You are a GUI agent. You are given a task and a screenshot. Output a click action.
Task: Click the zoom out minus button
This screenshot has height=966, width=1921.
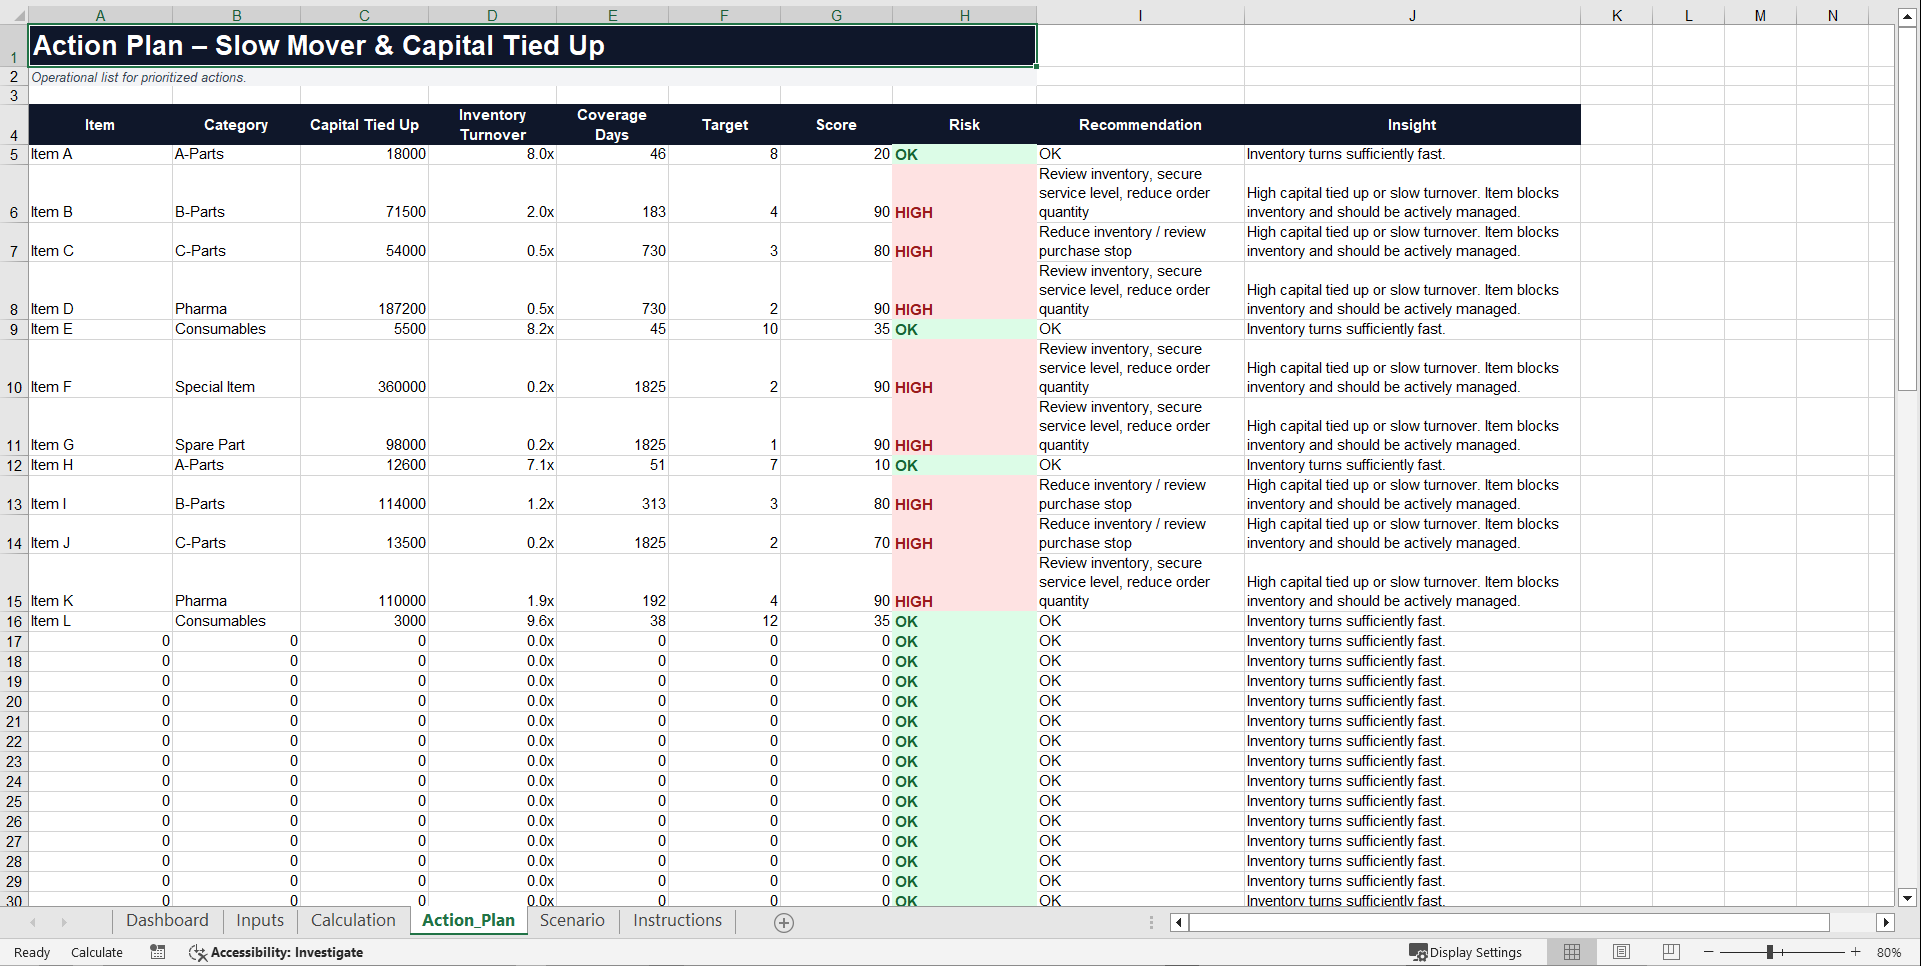pyautogui.click(x=1709, y=952)
